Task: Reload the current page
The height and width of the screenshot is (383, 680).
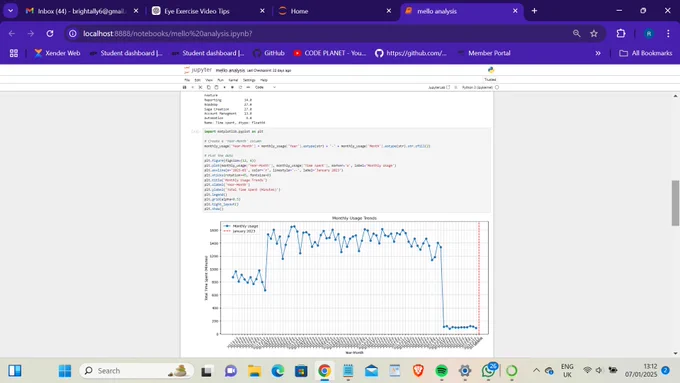Action: point(50,33)
